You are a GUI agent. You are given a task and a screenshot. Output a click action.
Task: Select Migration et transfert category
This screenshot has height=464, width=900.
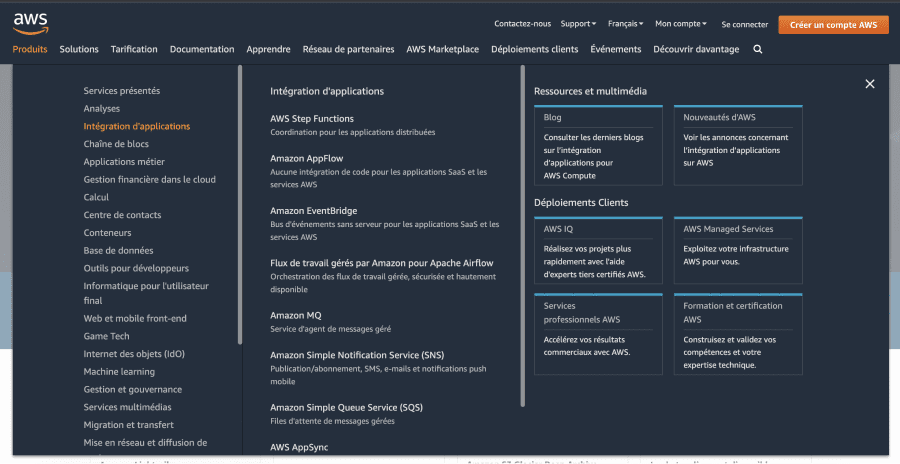click(x=129, y=426)
